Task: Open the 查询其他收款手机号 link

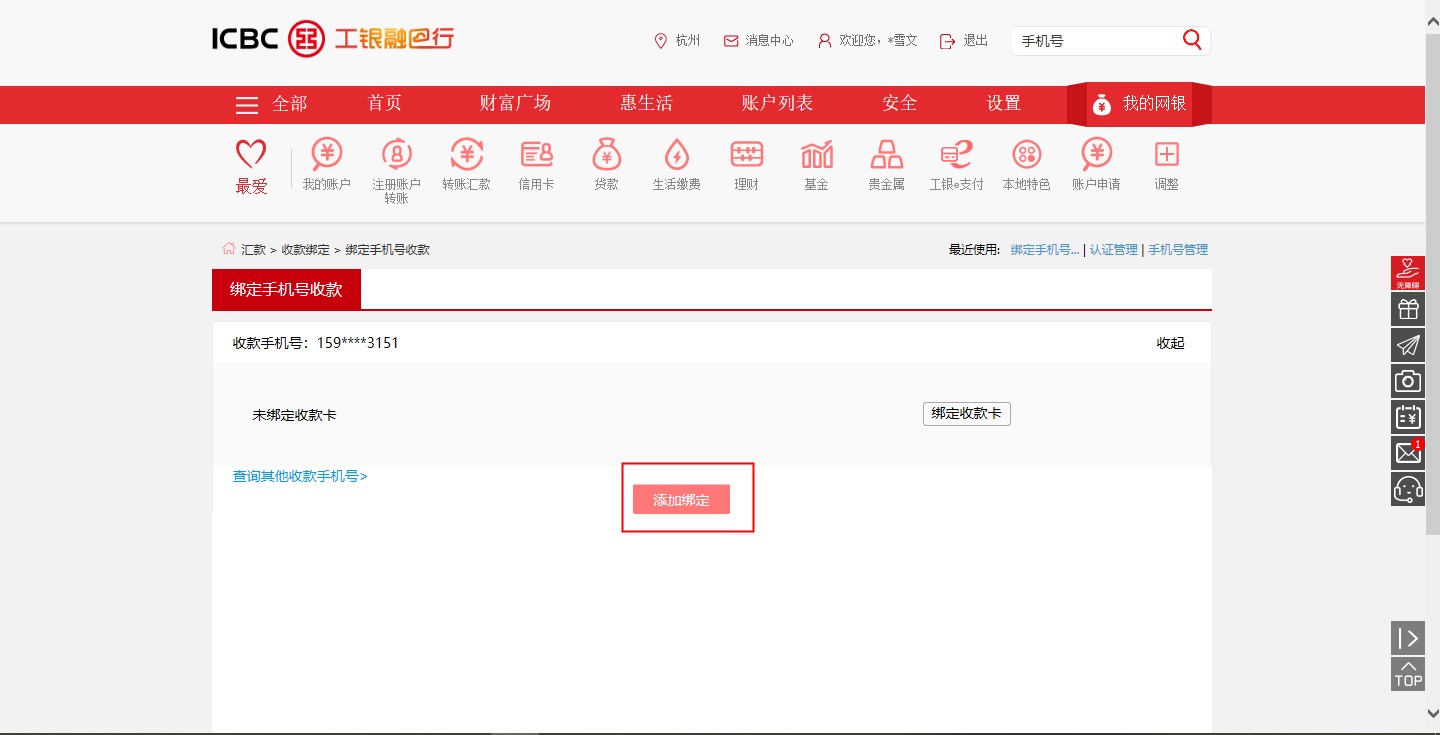Action: pyautogui.click(x=297, y=475)
